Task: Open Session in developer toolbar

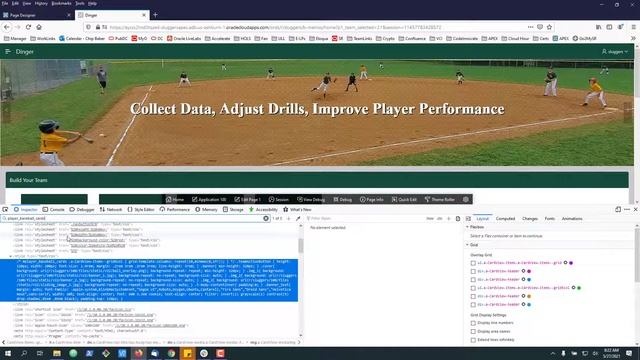Action: pos(278,199)
